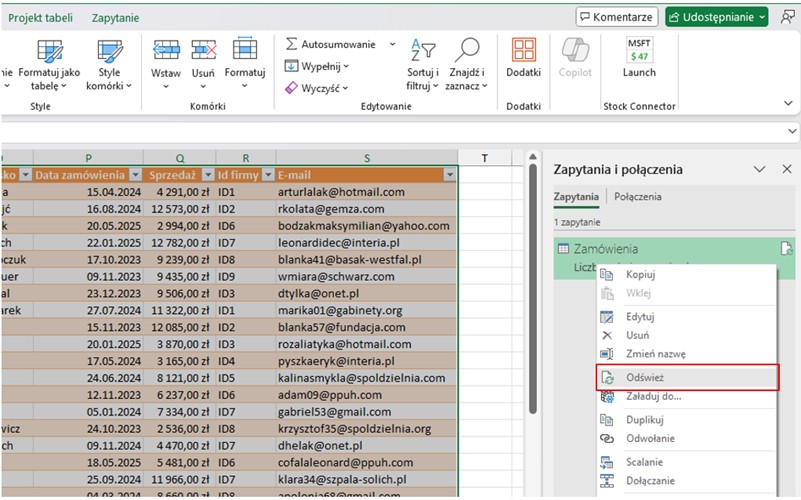Click the Duplikuj icon in context menu
801x500 pixels.
(x=606, y=420)
